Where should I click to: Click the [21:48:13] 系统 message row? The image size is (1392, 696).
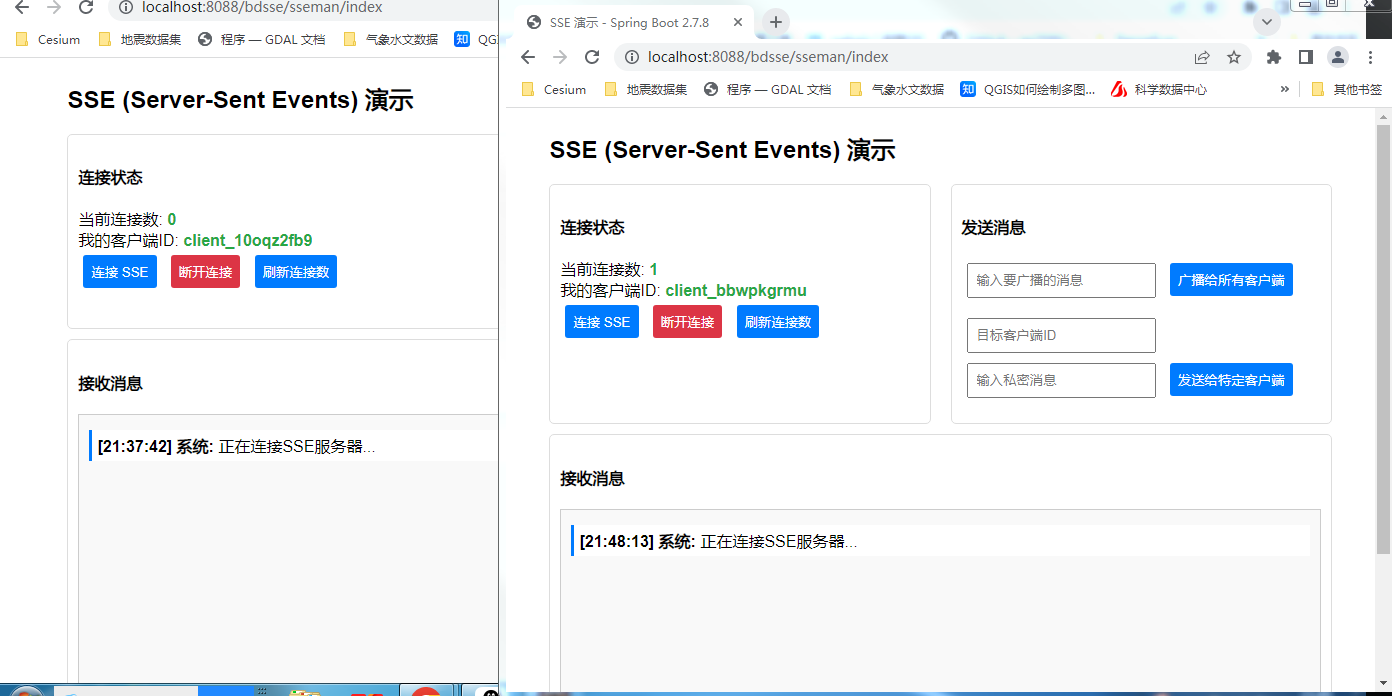point(940,541)
